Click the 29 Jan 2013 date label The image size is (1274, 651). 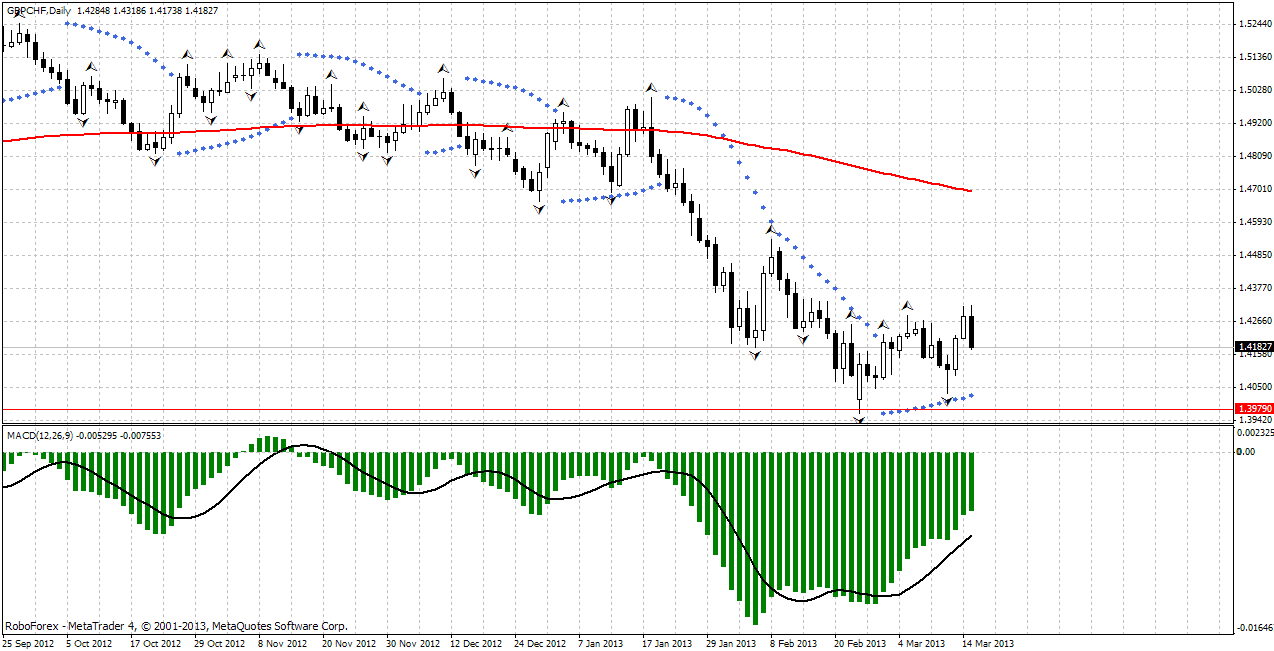(x=731, y=644)
